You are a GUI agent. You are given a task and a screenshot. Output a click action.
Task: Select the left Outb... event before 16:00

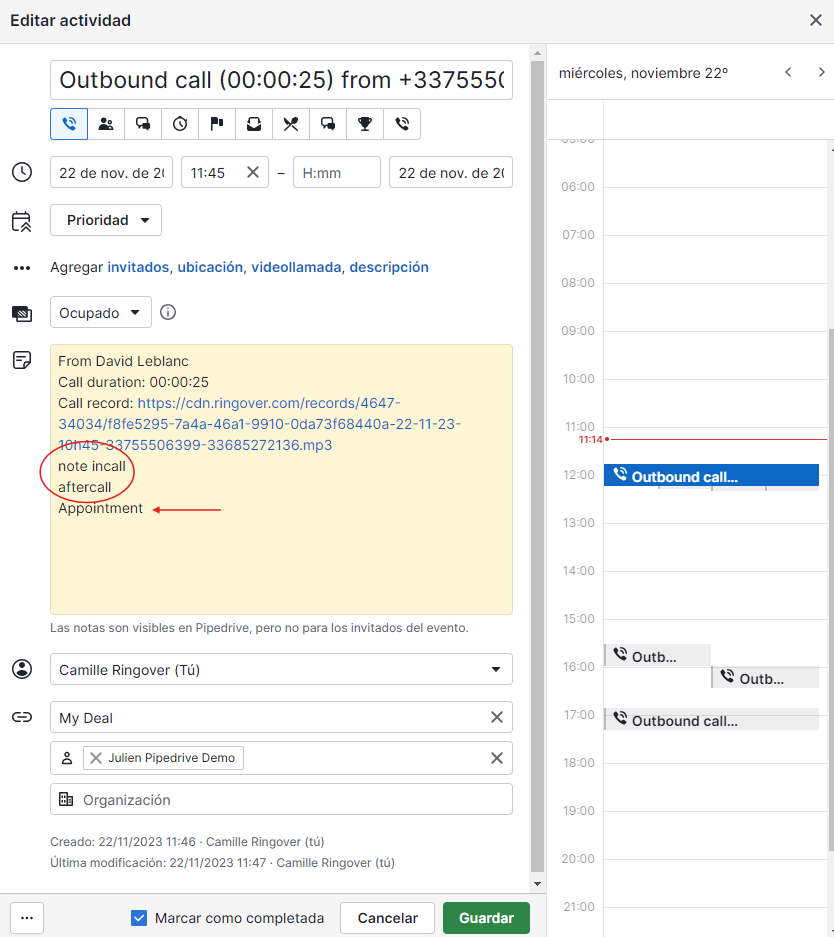pyautogui.click(x=657, y=656)
